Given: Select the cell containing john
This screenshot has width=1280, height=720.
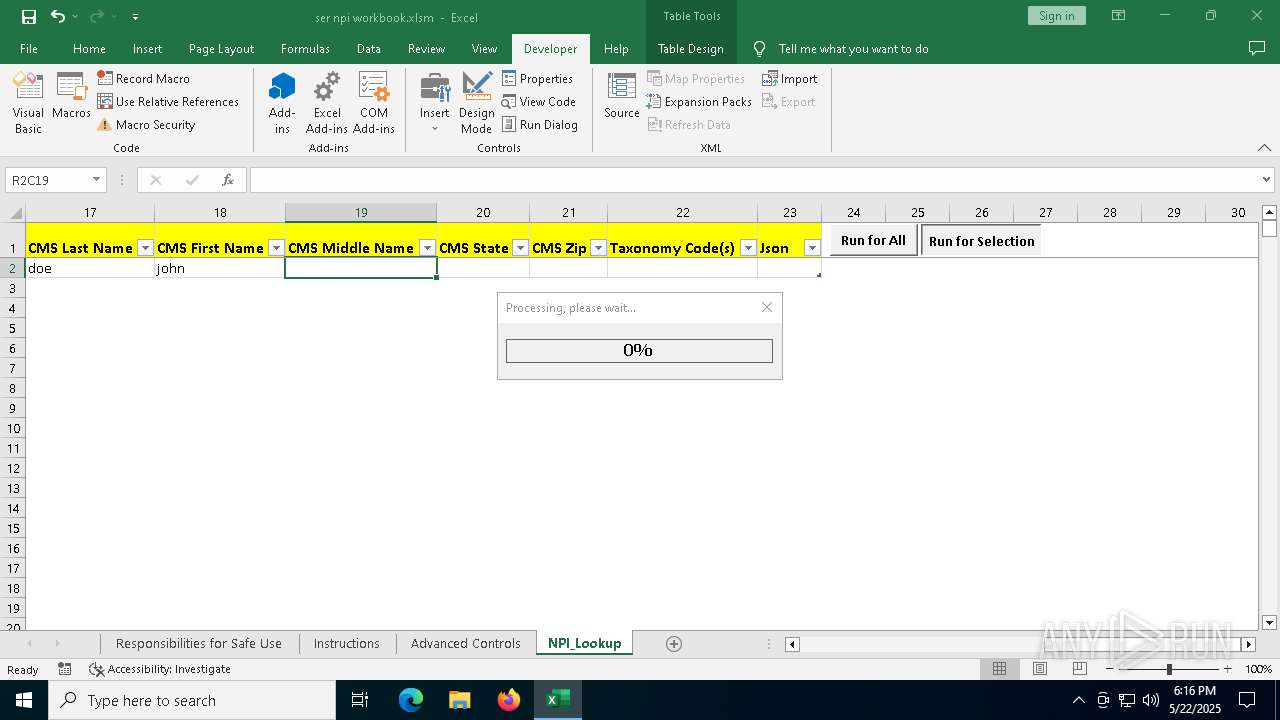Looking at the screenshot, I should (220, 268).
